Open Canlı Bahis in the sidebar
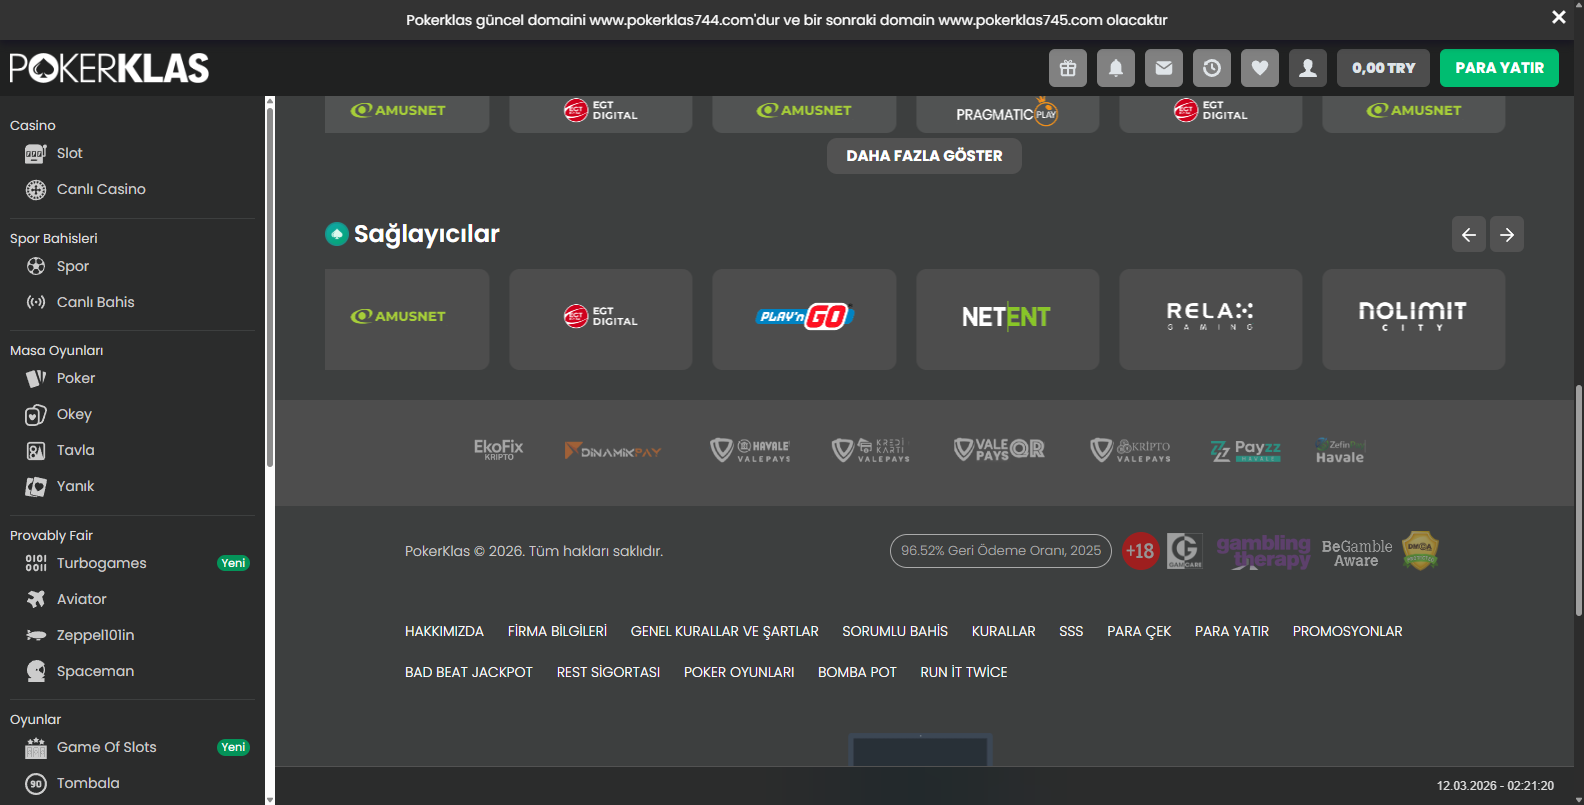Image resolution: width=1584 pixels, height=805 pixels. tap(95, 302)
